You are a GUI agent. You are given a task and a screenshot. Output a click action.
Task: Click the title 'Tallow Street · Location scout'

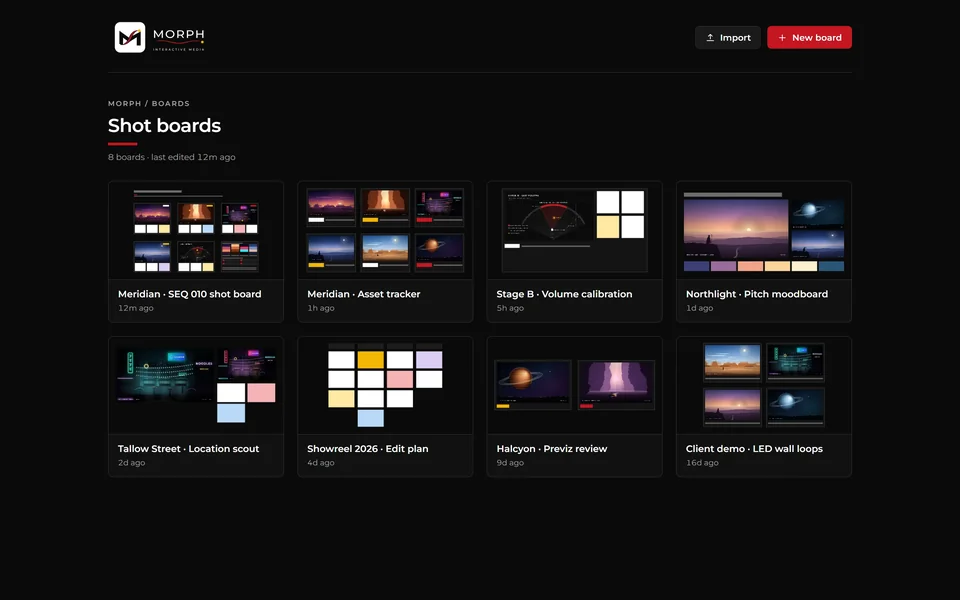tap(189, 449)
